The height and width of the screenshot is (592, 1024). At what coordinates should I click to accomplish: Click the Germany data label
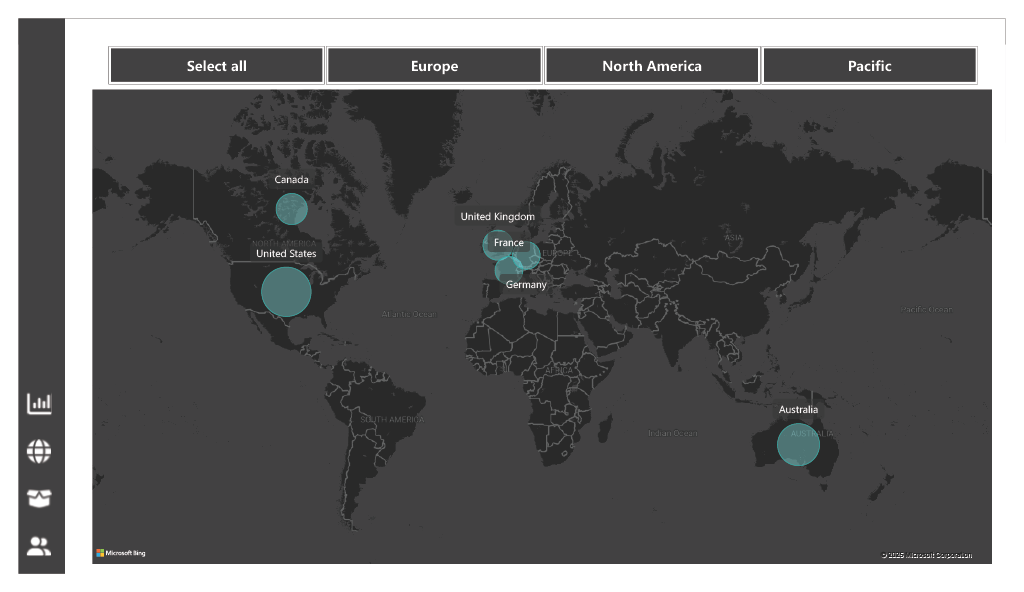[526, 285]
